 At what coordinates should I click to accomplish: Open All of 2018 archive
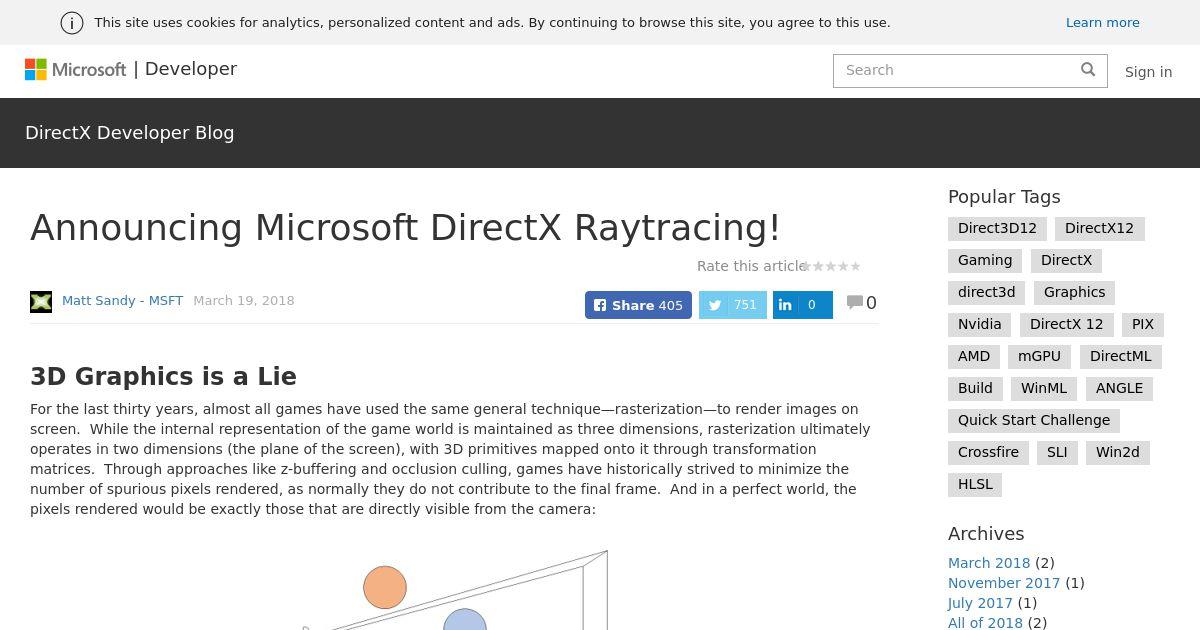[985, 623]
